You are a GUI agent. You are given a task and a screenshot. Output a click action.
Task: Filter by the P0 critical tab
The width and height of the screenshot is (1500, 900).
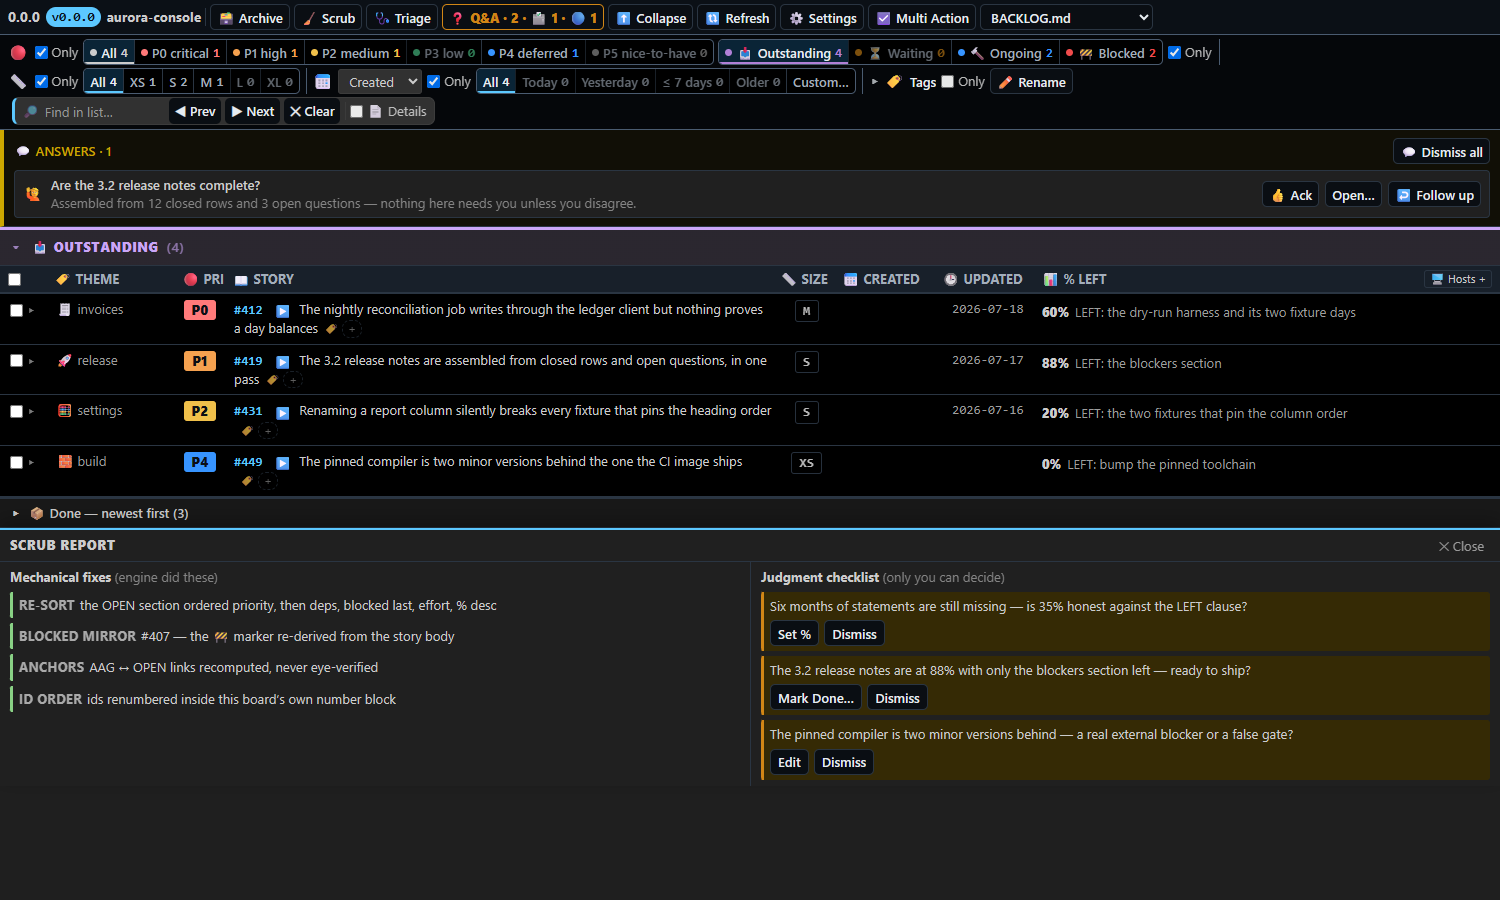coord(181,53)
